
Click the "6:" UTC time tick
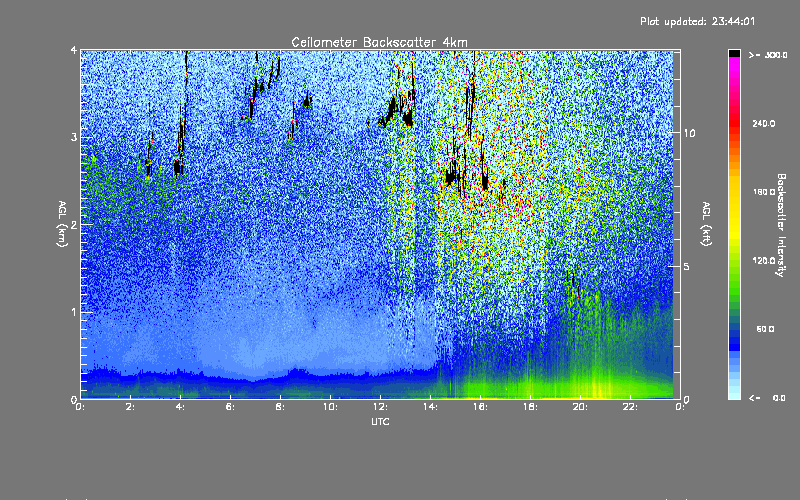[x=231, y=407]
